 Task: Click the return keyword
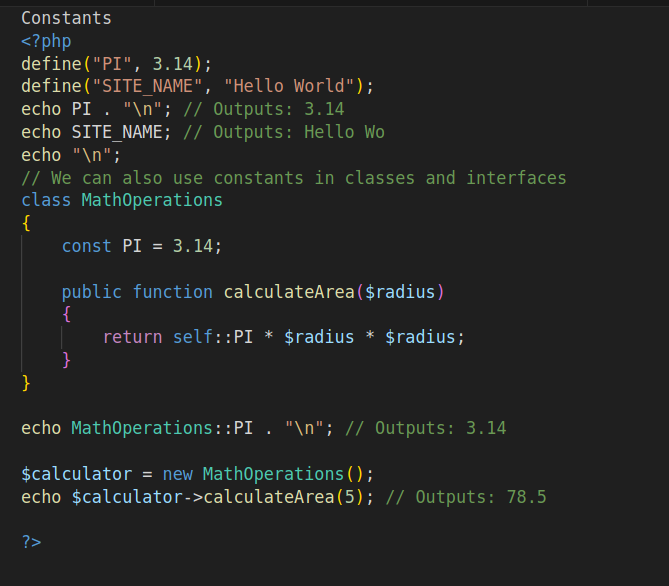[132, 338]
